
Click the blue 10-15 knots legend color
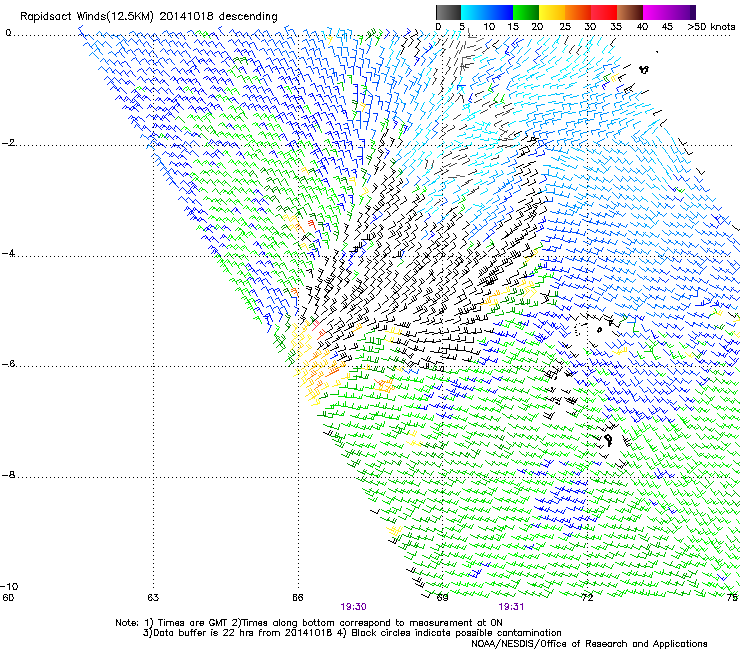[500, 12]
